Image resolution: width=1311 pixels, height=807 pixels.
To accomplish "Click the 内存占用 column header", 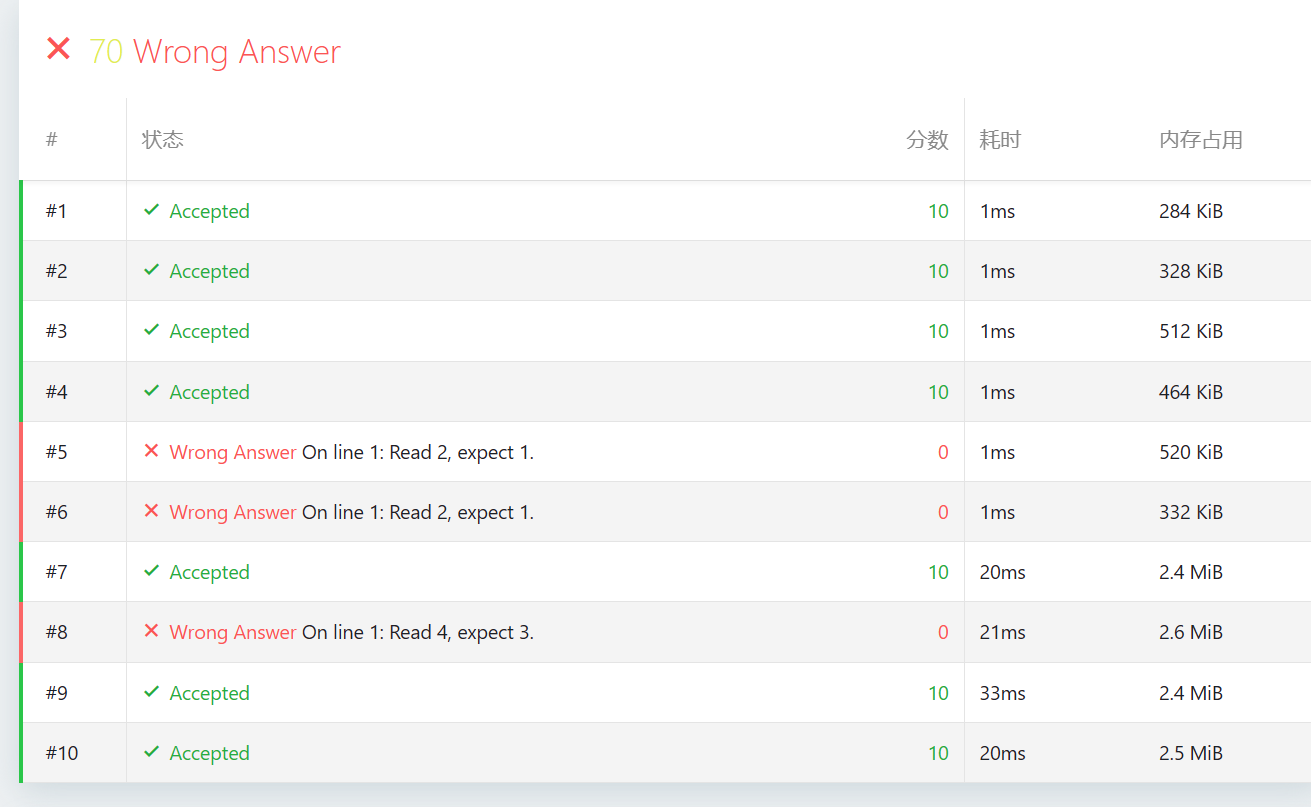I will [x=1201, y=140].
